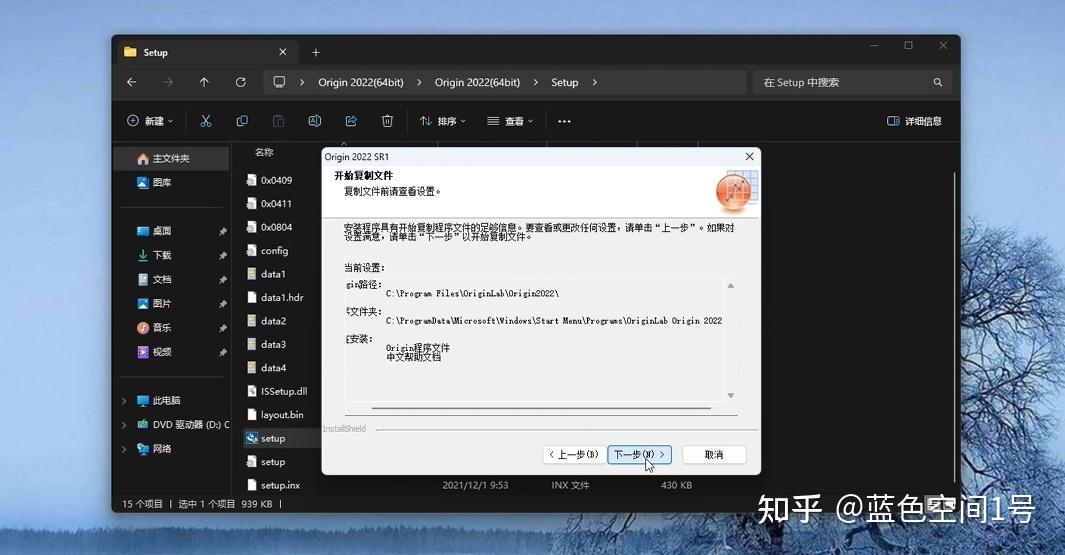Open 下载 in the sidebar
The image size is (1065, 555).
pyautogui.click(x=162, y=255)
